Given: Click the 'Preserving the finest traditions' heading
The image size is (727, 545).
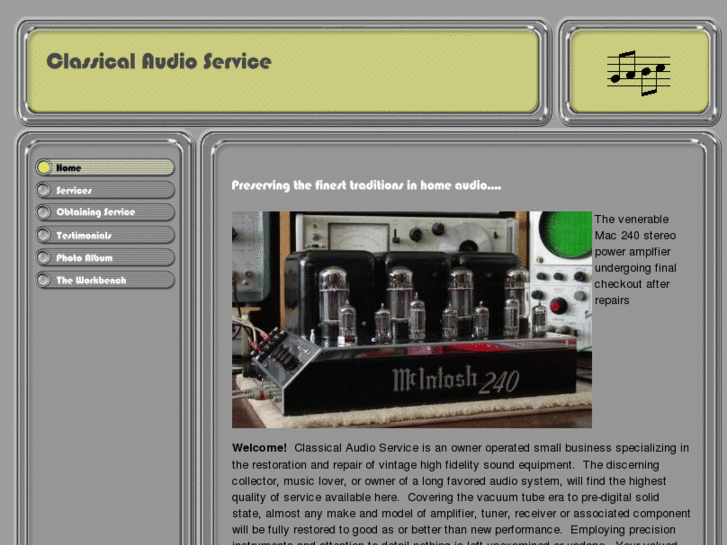Looking at the screenshot, I should [x=366, y=186].
